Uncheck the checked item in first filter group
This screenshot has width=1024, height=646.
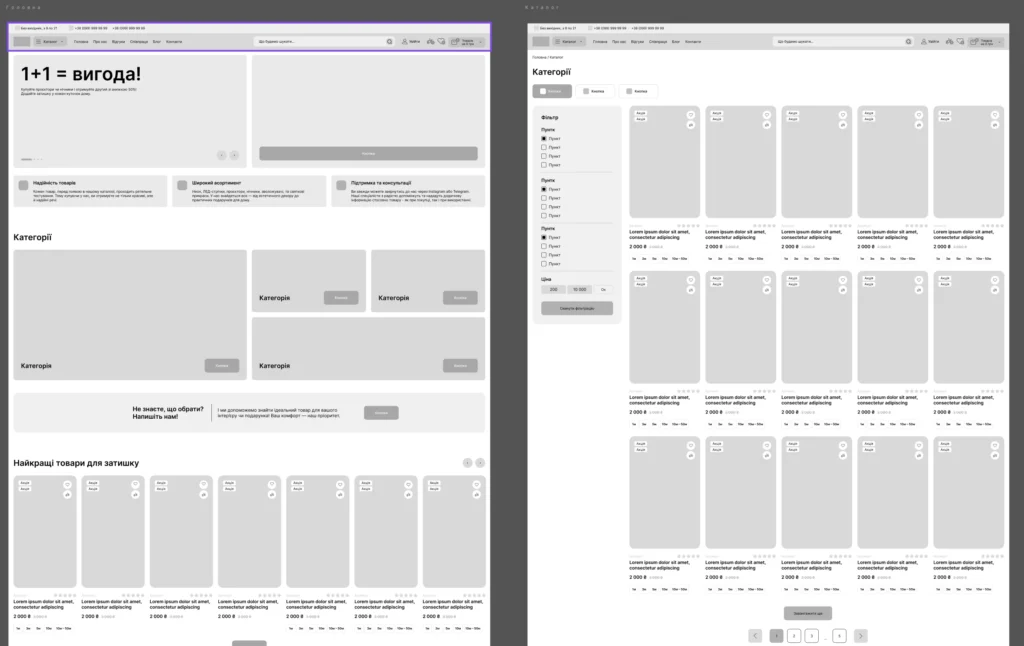[x=543, y=138]
